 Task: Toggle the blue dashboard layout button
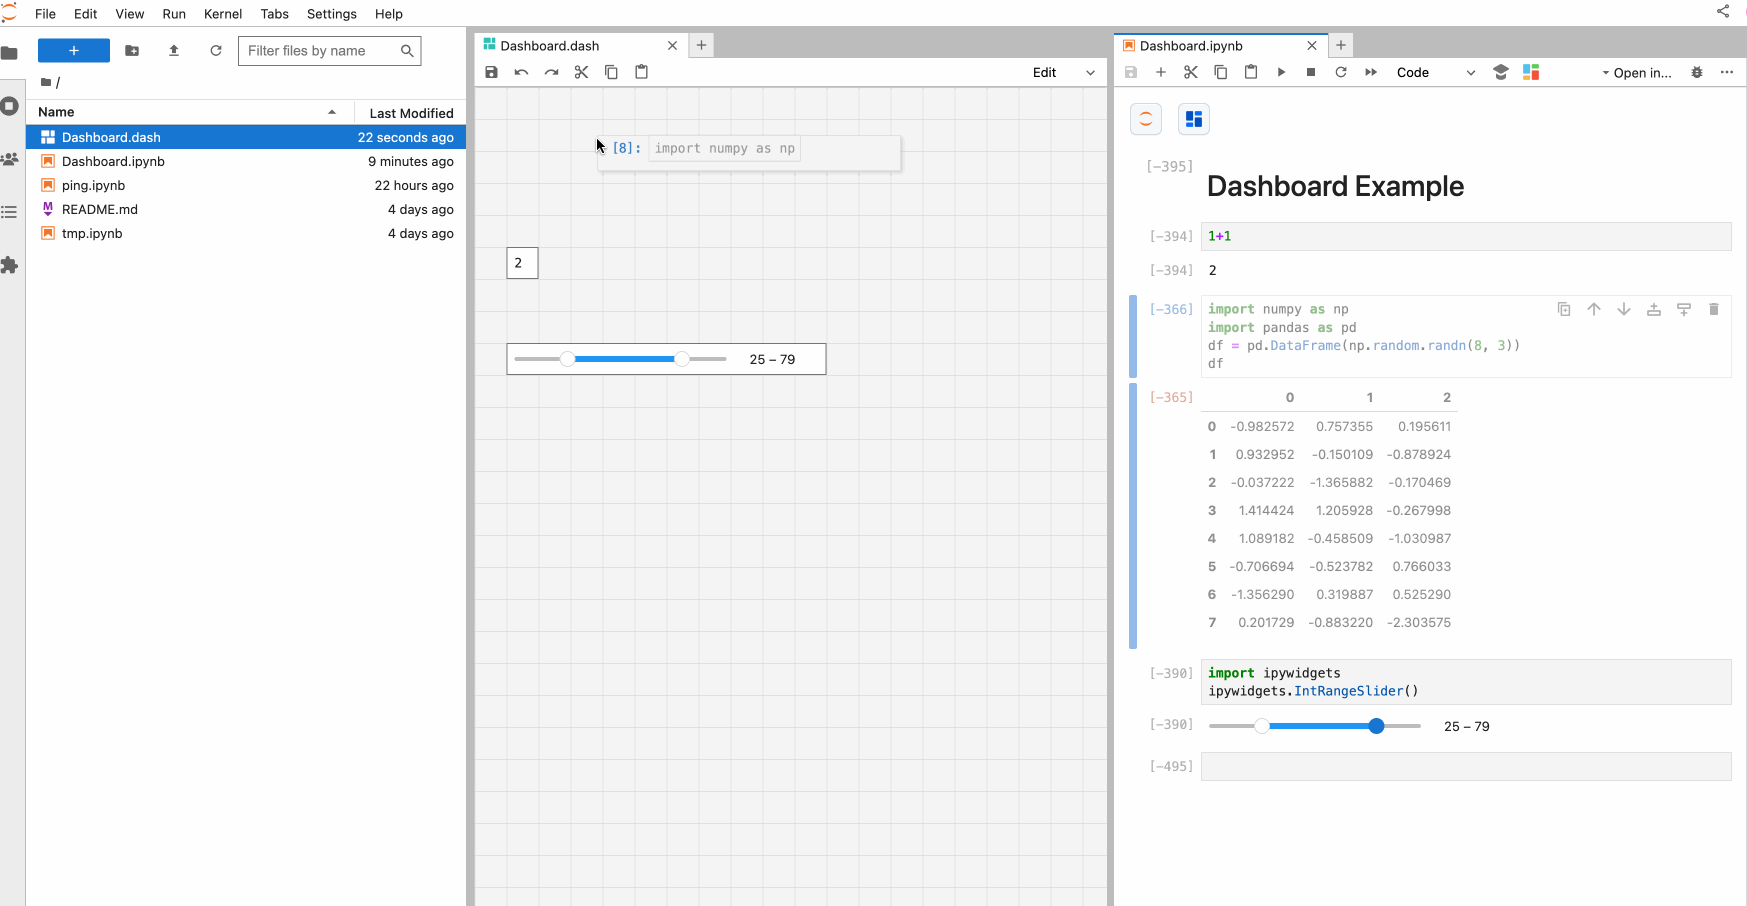(1194, 118)
